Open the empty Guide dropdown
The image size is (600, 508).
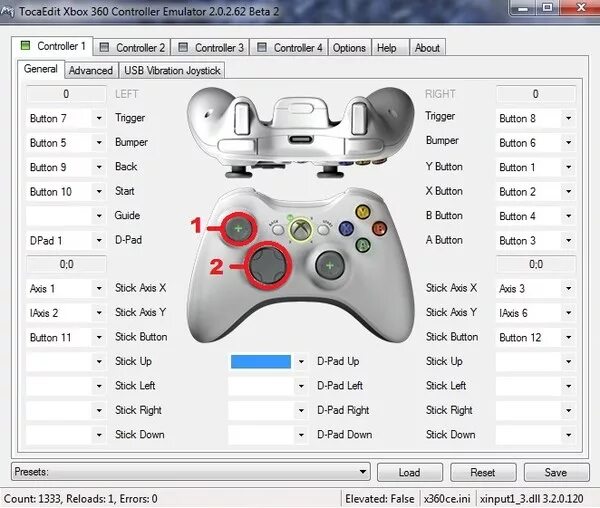click(x=66, y=216)
